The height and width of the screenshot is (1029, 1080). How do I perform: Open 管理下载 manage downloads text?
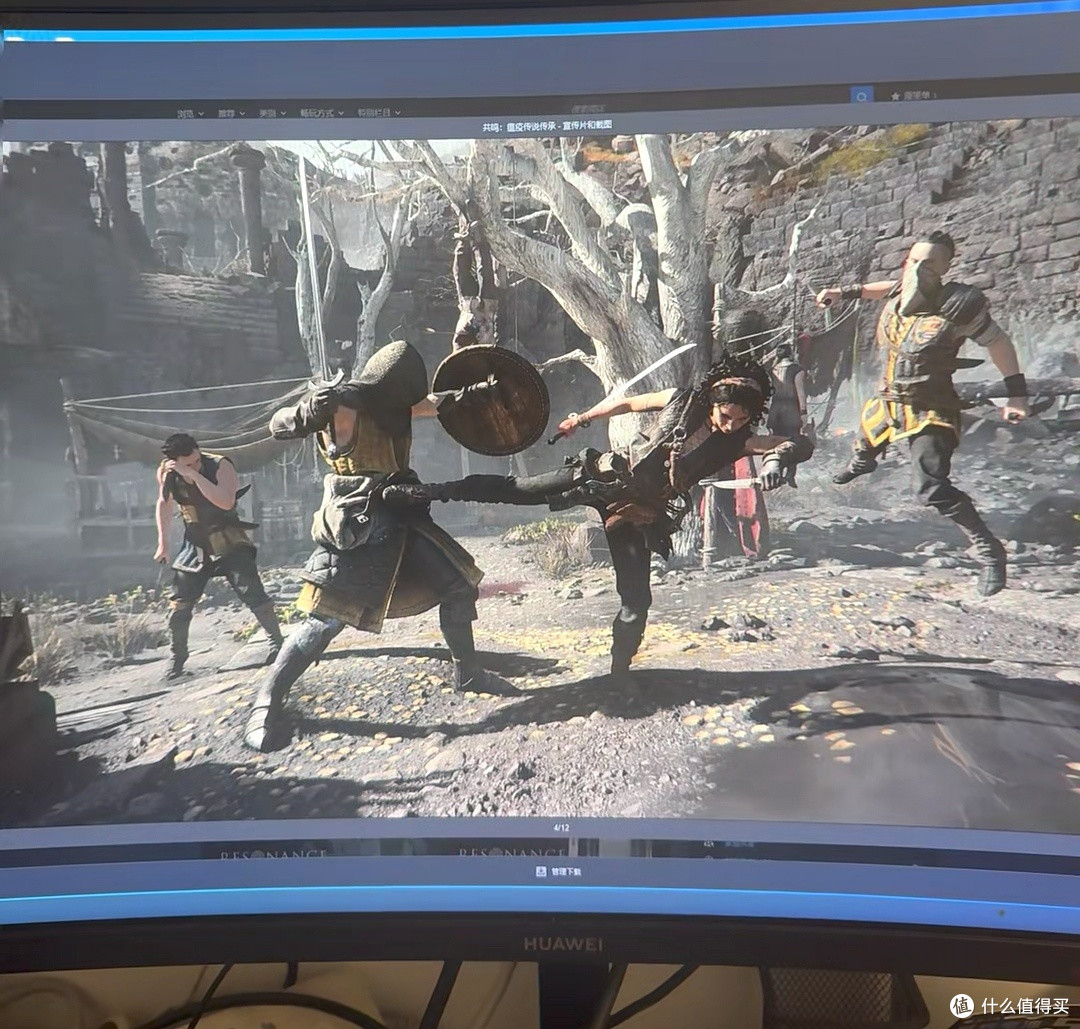[566, 872]
